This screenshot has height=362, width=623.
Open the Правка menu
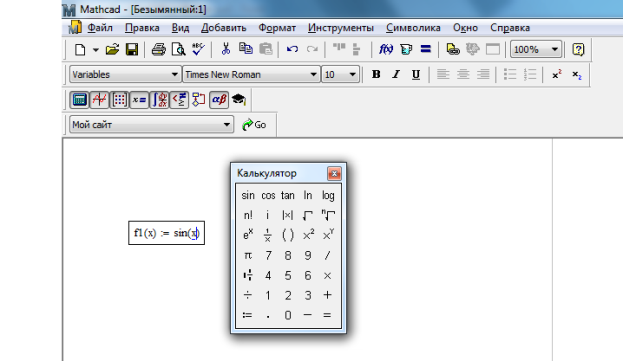(142, 28)
